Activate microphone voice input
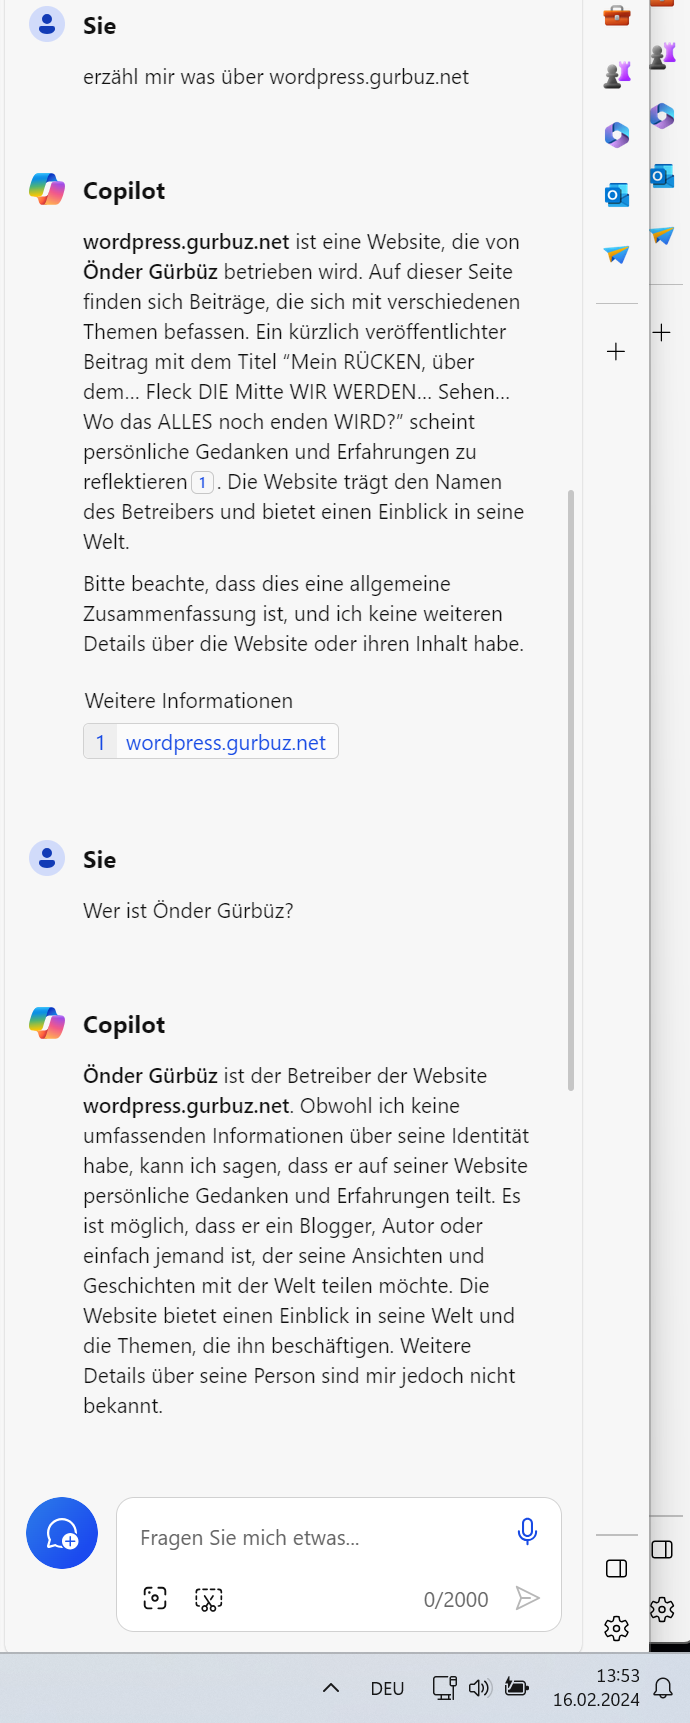Image resolution: width=690 pixels, height=1723 pixels. (527, 1531)
